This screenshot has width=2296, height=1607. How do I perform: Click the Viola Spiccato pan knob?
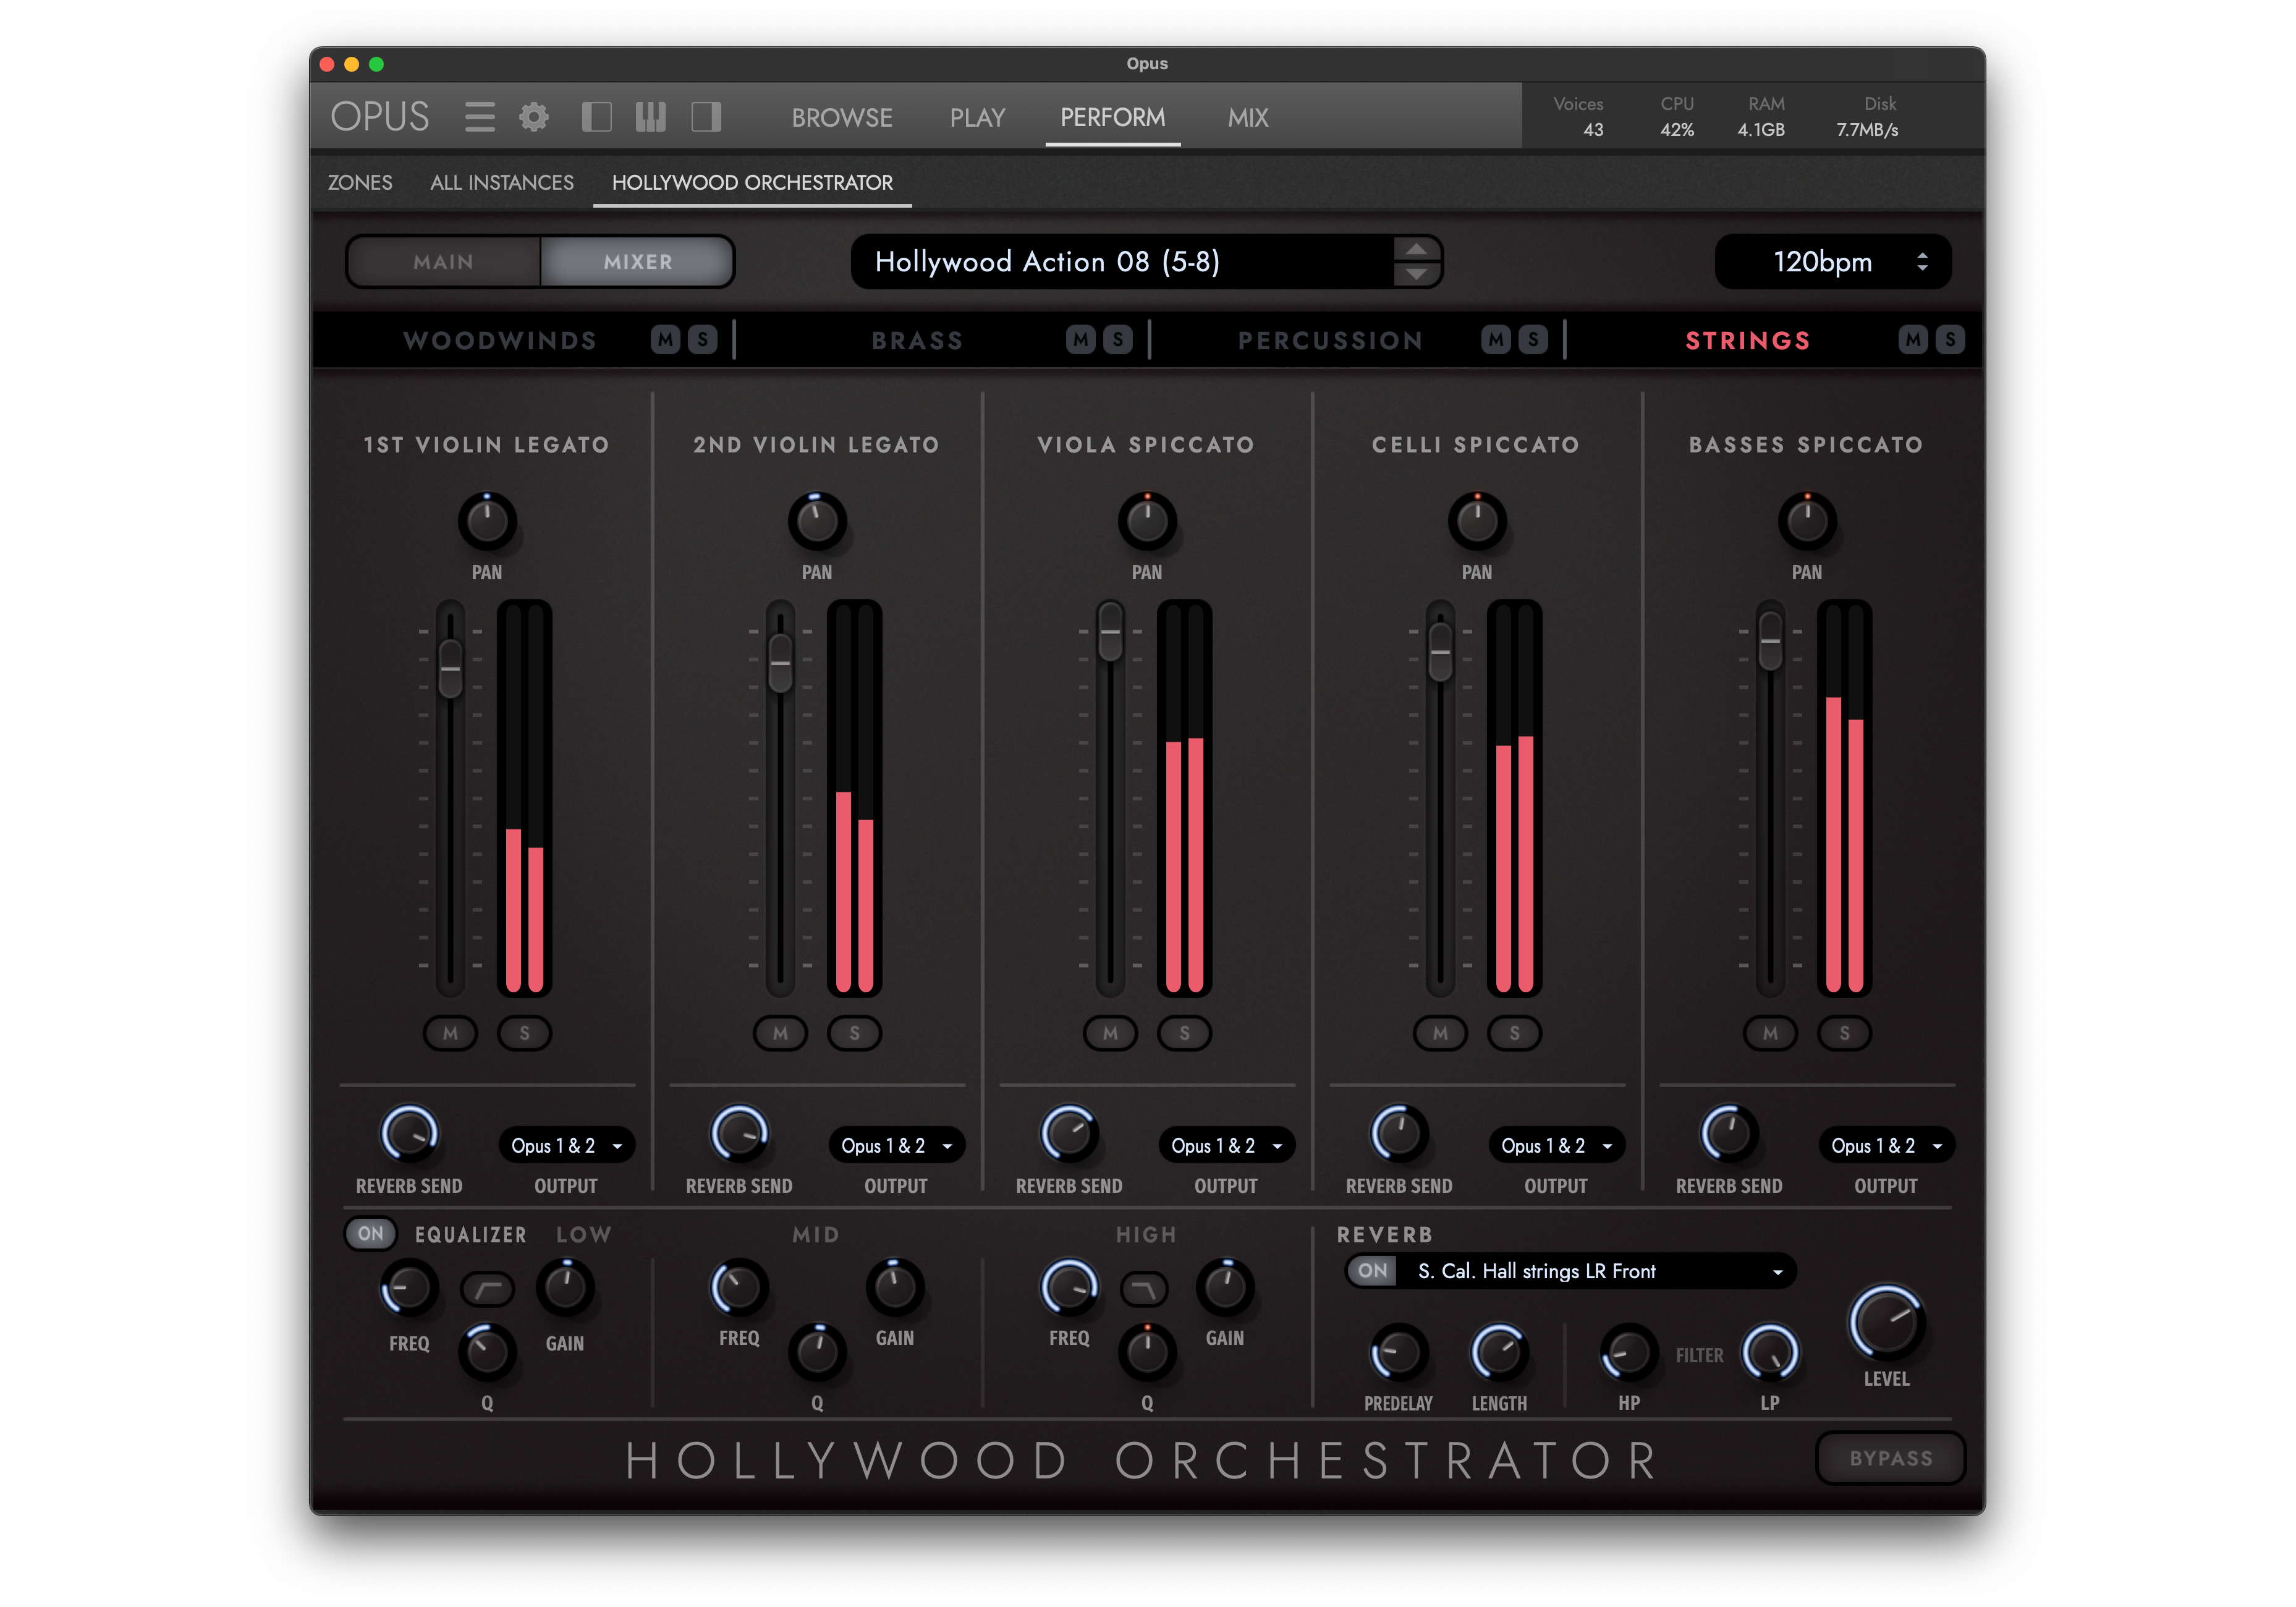(x=1147, y=521)
